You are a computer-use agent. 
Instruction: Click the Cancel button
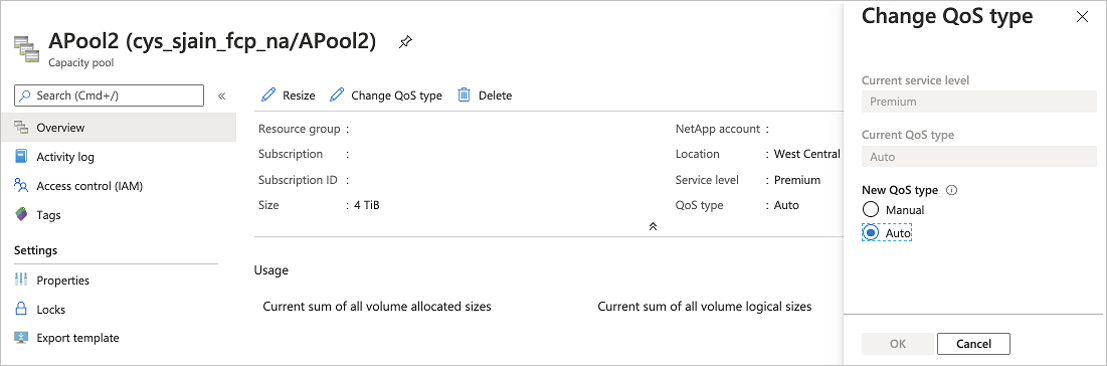coord(974,344)
